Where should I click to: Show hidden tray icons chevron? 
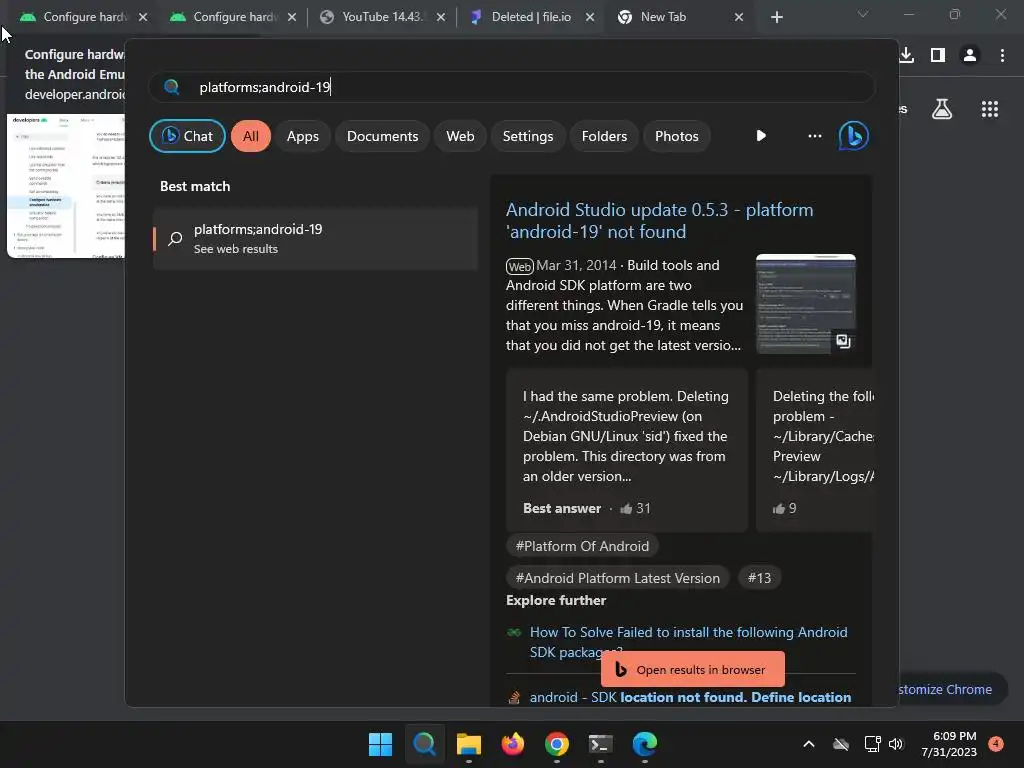pyautogui.click(x=808, y=744)
